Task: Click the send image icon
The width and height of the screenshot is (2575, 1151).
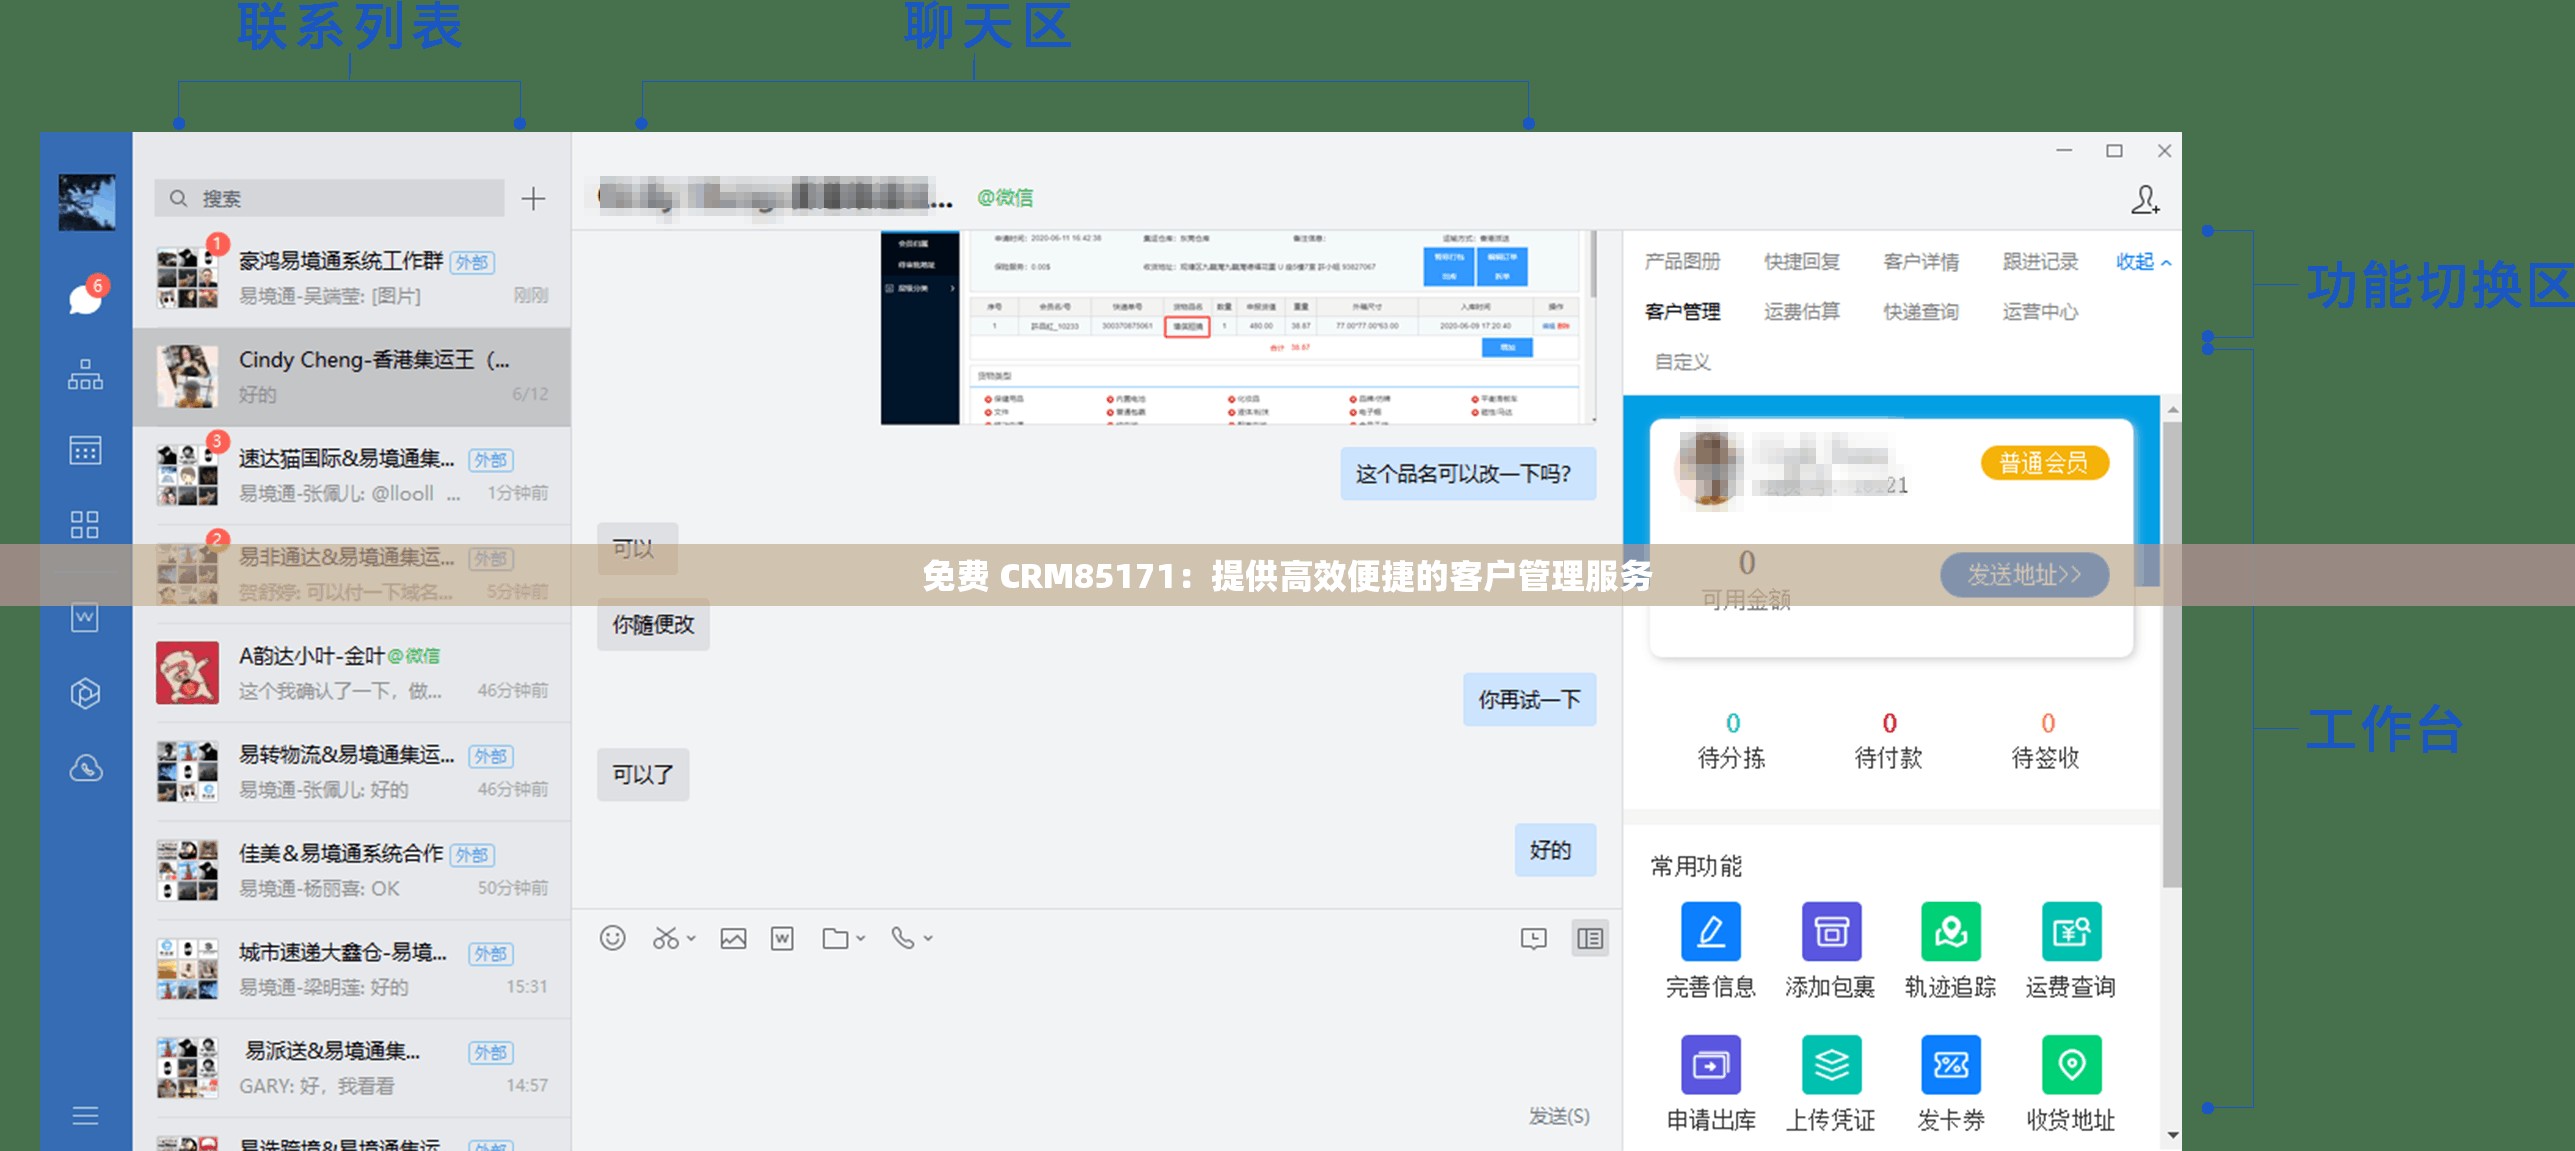Action: coord(733,938)
